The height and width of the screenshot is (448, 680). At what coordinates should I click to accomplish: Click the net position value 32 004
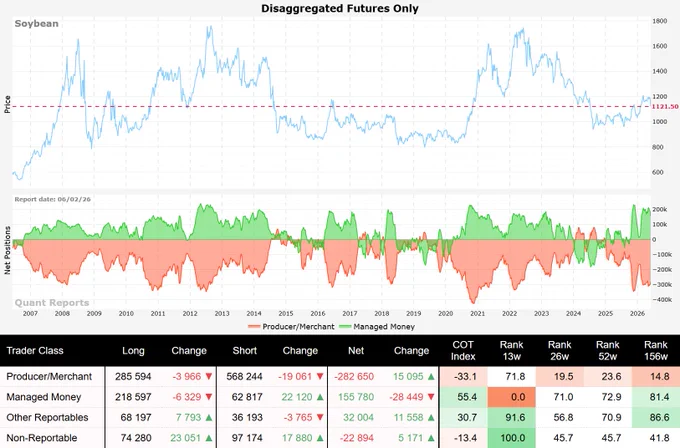click(358, 417)
